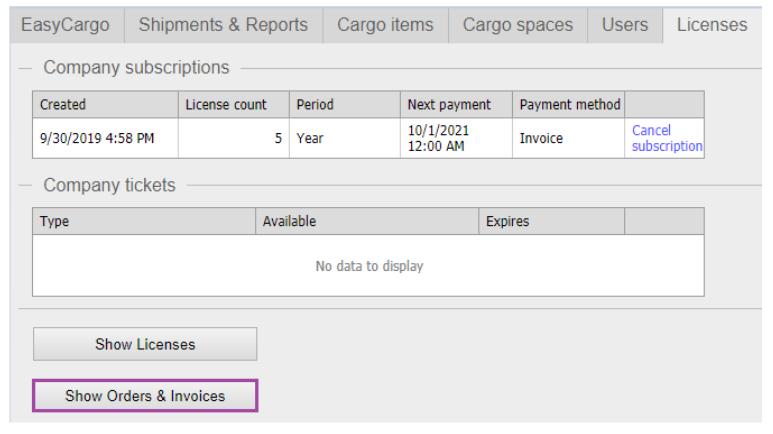The image size is (773, 434).
Task: Open the EasyCargo tab
Action: 66,25
